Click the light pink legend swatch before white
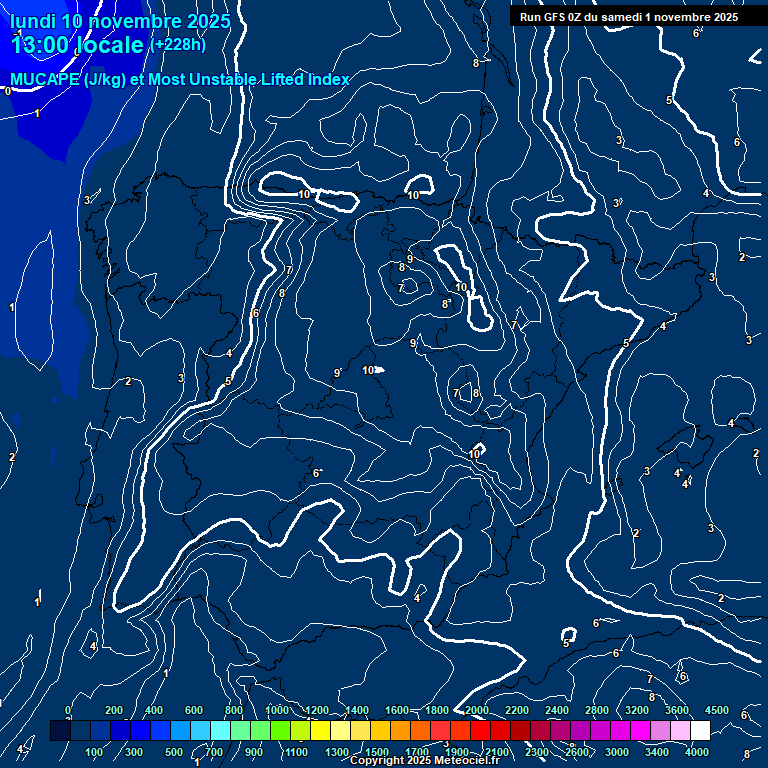768x768 pixels. pos(680,730)
